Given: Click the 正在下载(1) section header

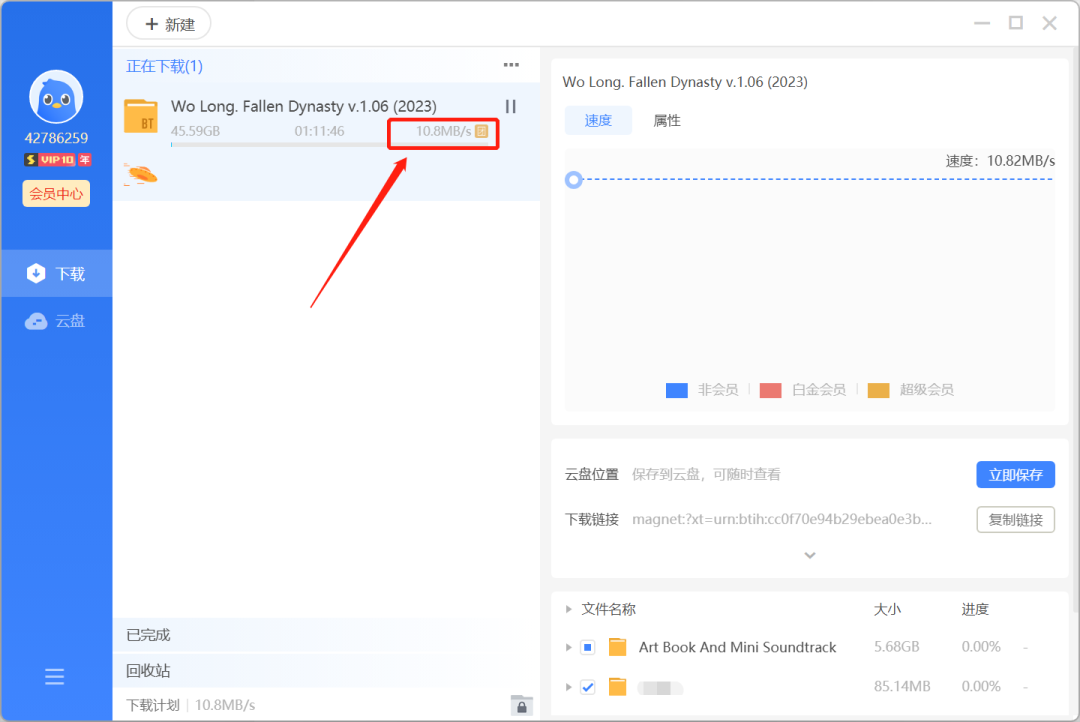Looking at the screenshot, I should [x=165, y=66].
